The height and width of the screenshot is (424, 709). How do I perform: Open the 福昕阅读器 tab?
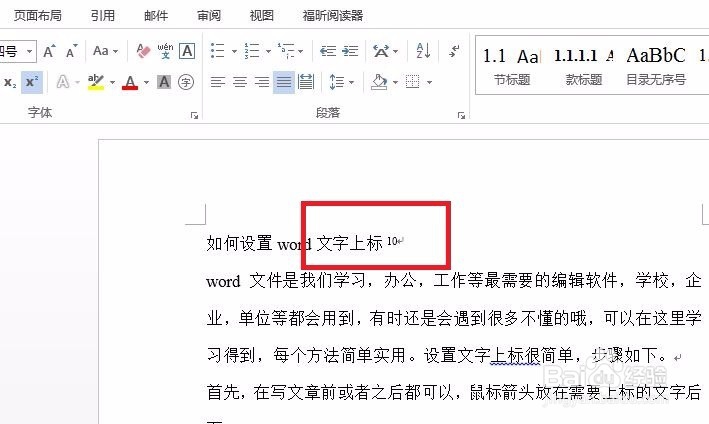point(333,15)
